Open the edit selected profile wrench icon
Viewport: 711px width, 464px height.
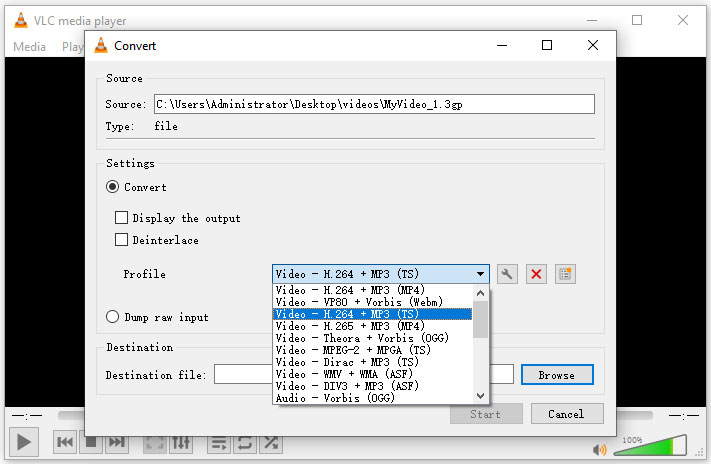(507, 274)
